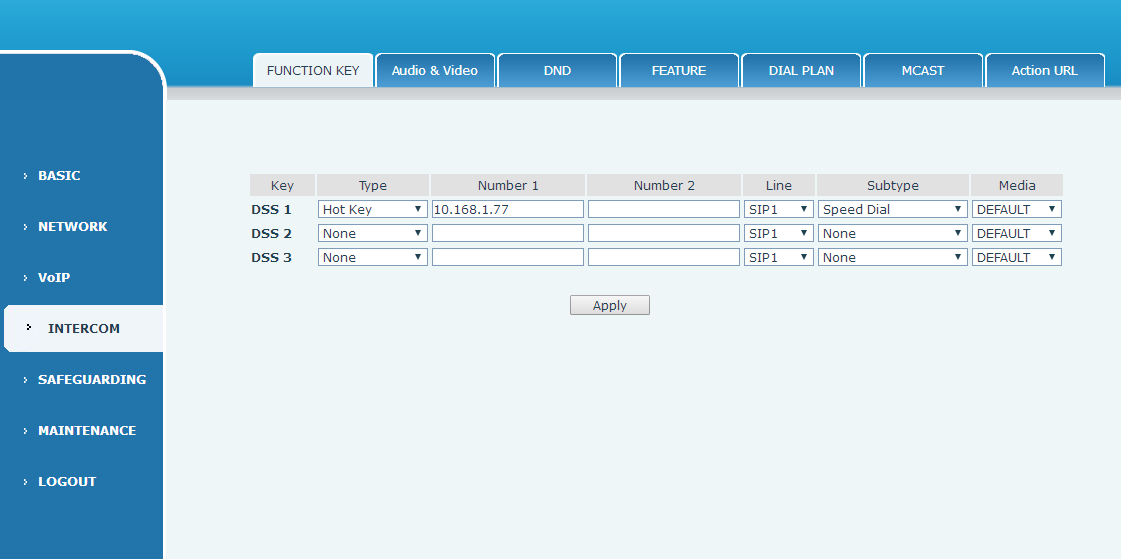This screenshot has height=559, width=1121.
Task: Expand the DSS 1 Type dropdown
Action: 372,210
